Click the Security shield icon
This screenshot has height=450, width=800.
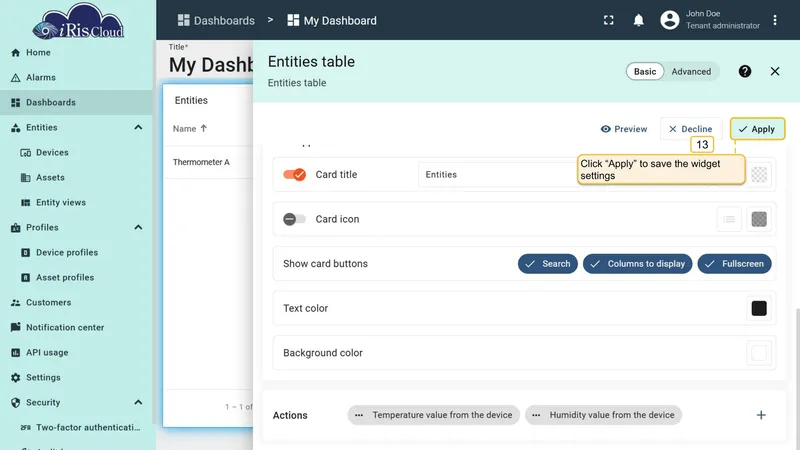tap(16, 403)
